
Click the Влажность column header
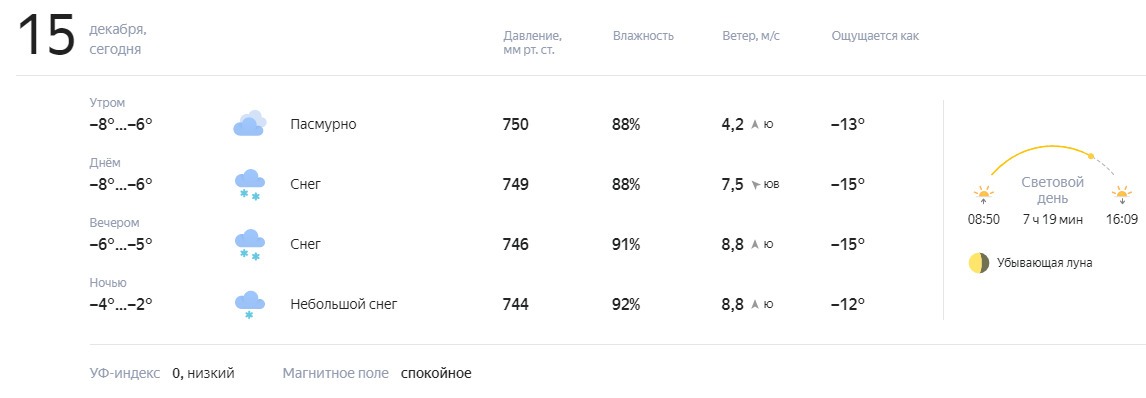tap(643, 36)
